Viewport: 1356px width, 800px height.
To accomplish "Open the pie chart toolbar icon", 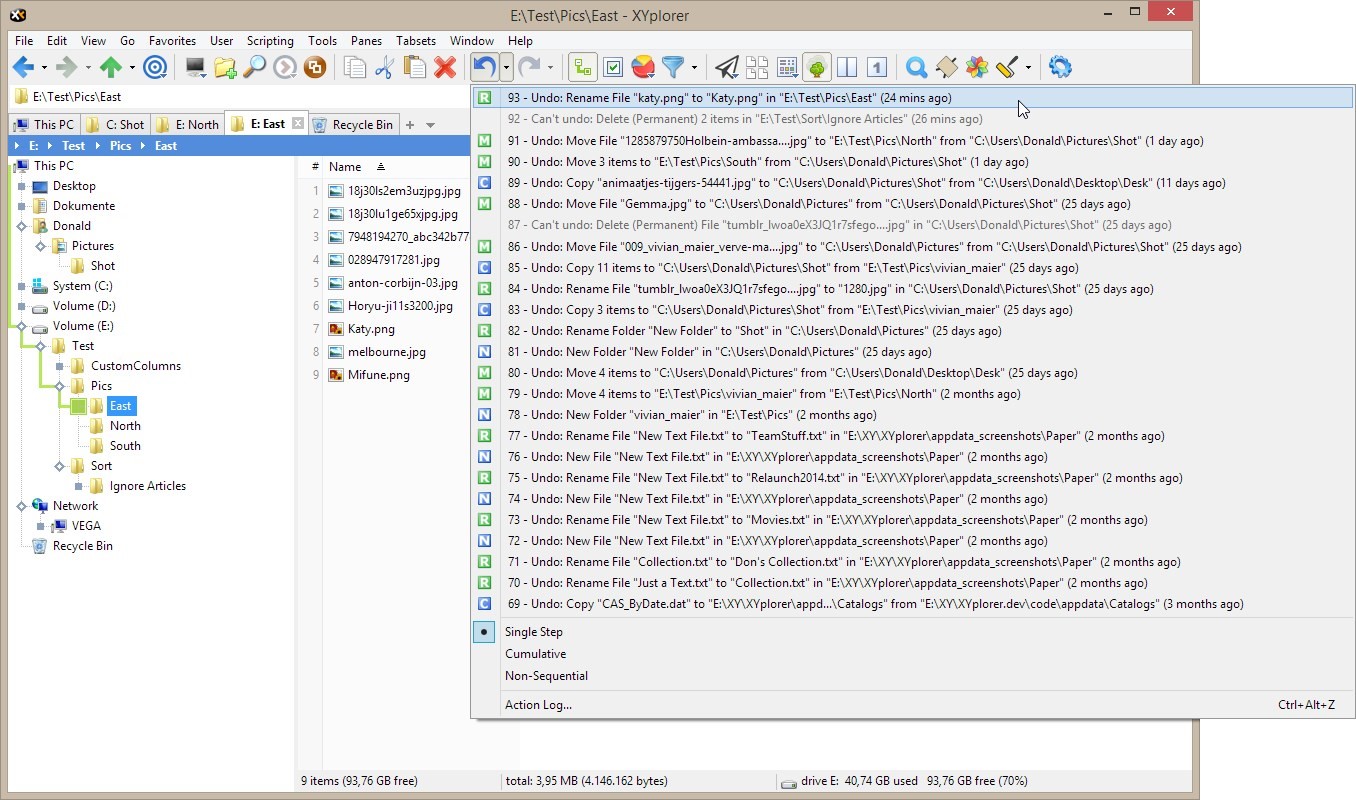I will 643,67.
